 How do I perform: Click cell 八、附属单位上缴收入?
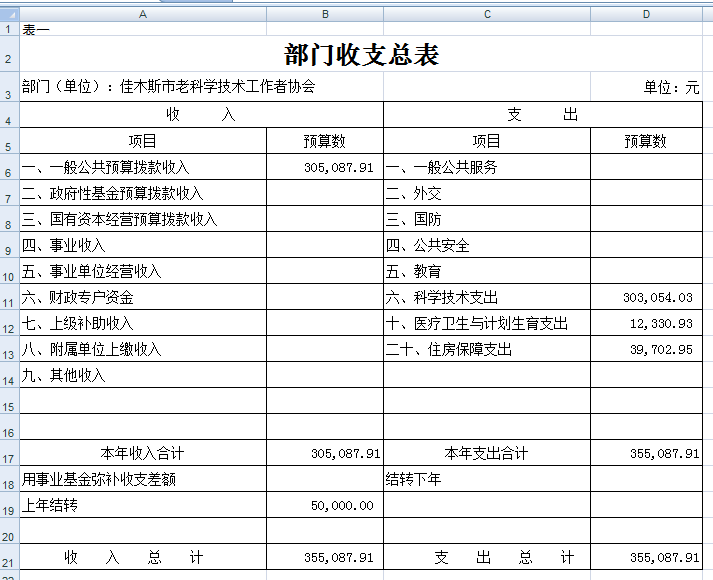(x=143, y=349)
